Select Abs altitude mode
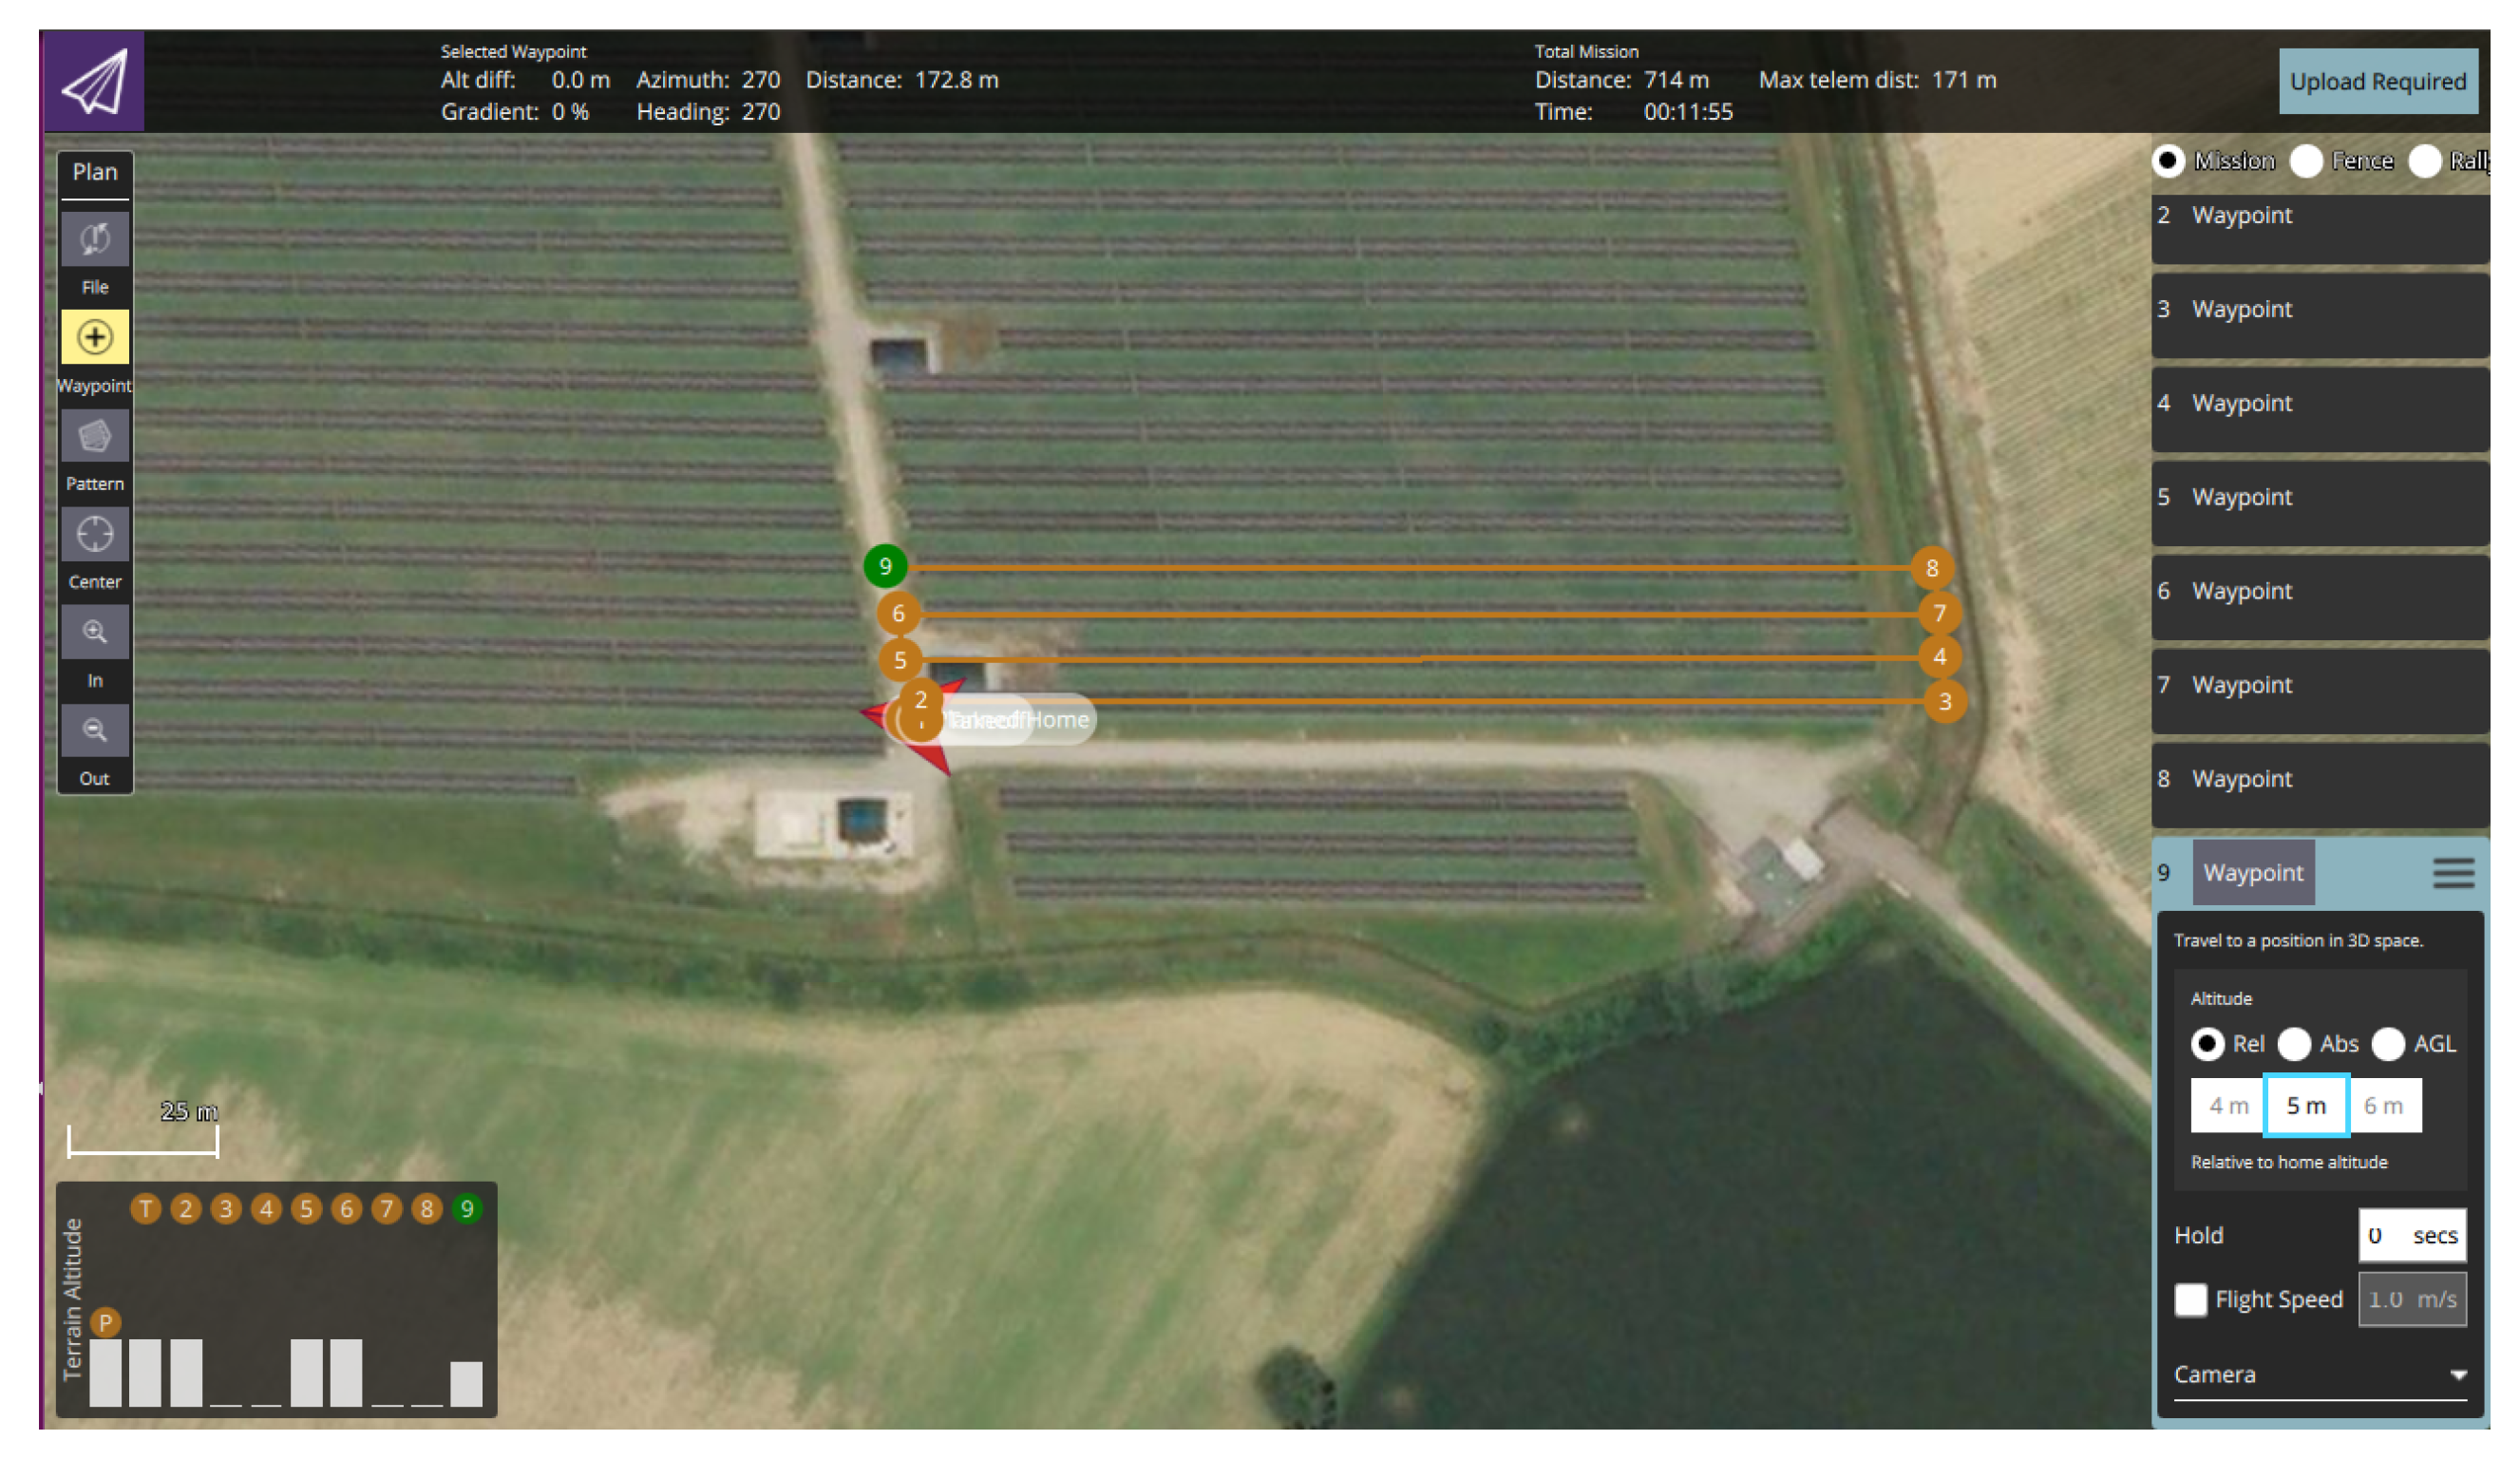The image size is (2520, 1459). tap(2294, 1044)
